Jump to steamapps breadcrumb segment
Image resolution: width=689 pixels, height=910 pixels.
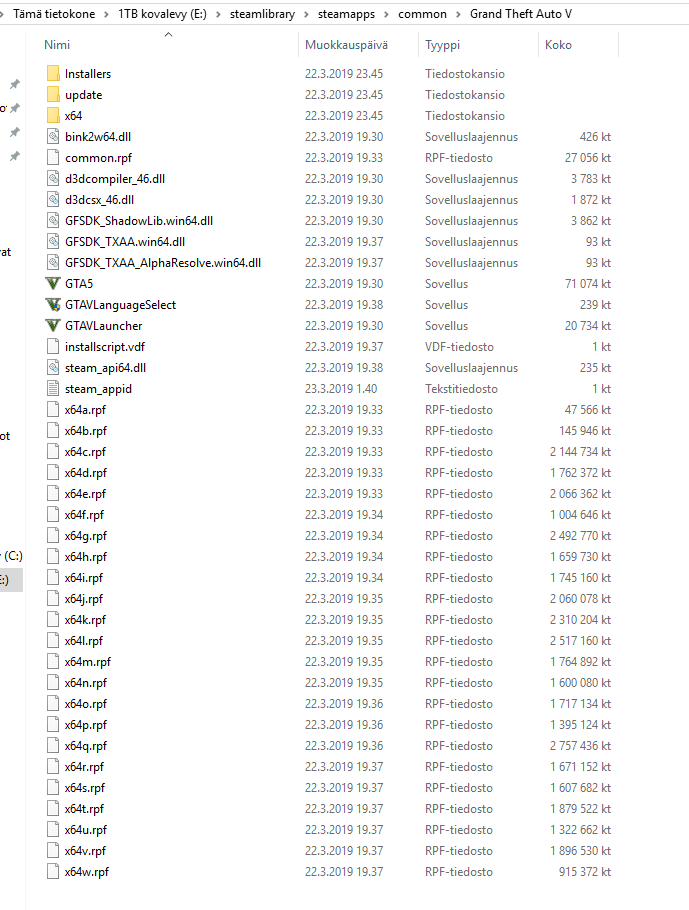347,14
